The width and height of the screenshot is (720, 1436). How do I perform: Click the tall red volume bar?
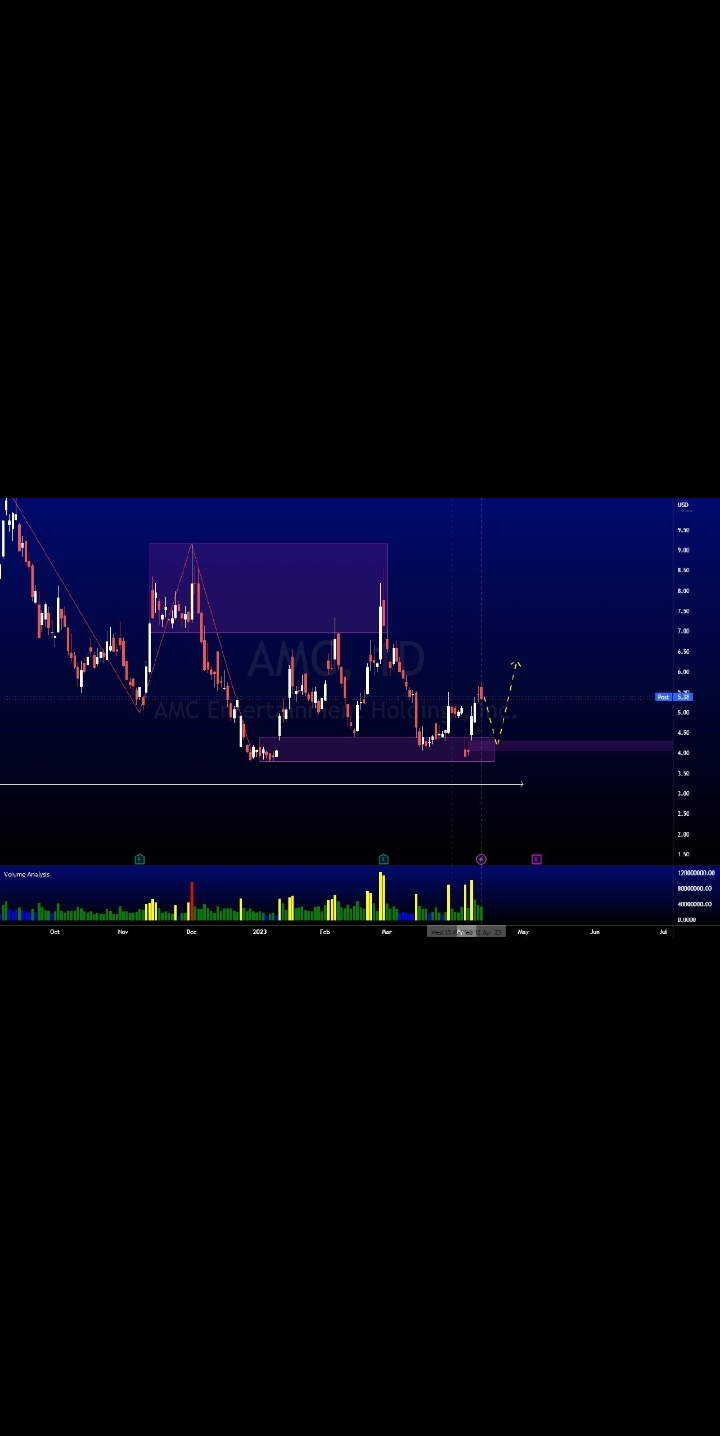click(x=192, y=901)
